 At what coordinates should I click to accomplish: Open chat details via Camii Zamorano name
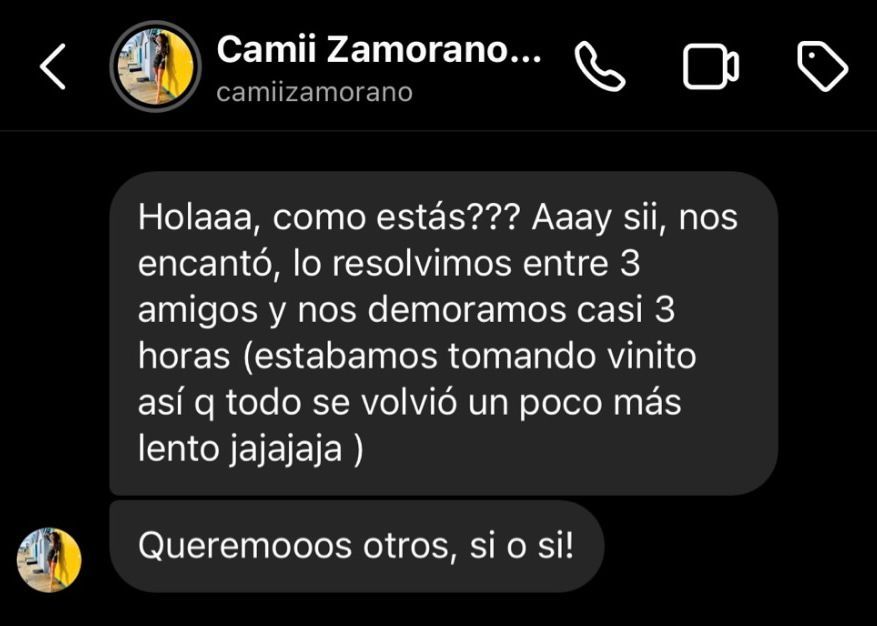[379, 50]
